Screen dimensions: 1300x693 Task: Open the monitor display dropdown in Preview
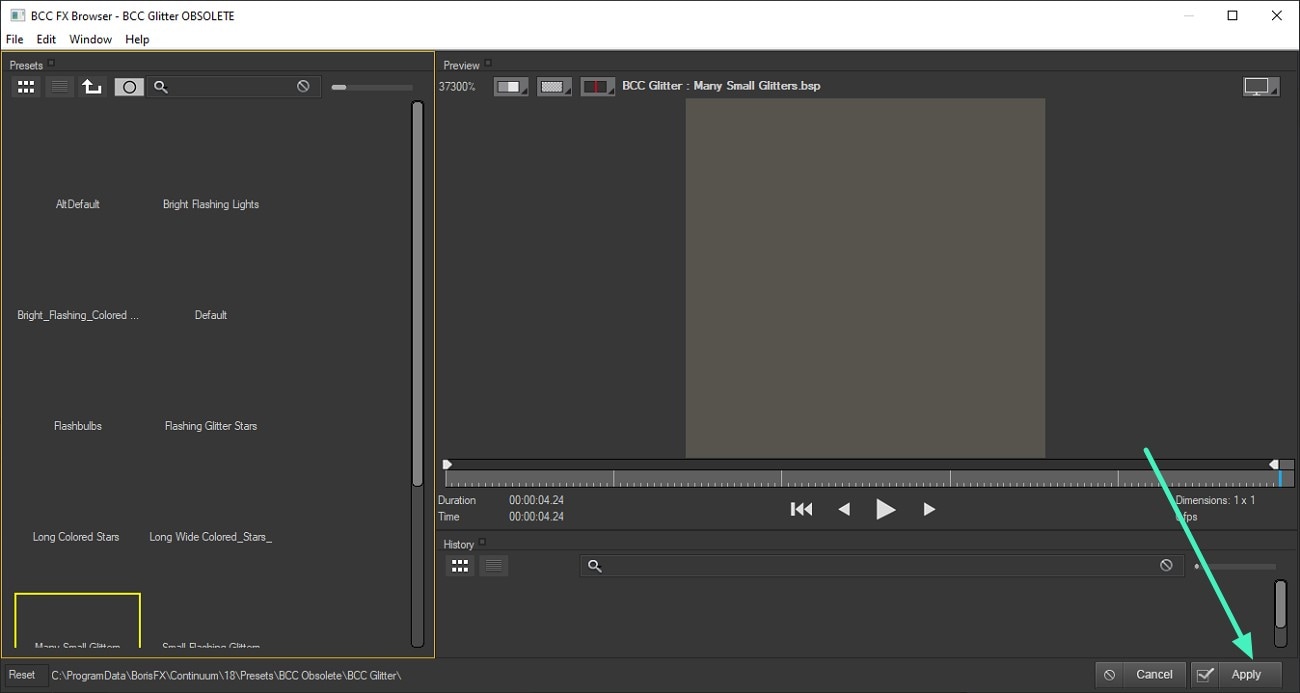[1261, 87]
